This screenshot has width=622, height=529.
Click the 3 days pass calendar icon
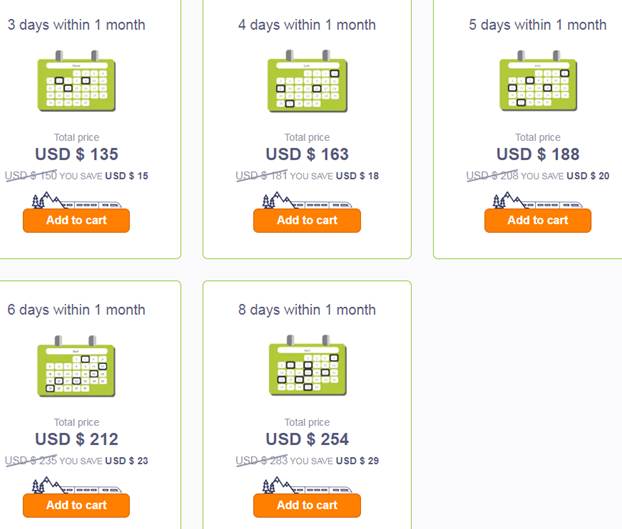tap(77, 81)
